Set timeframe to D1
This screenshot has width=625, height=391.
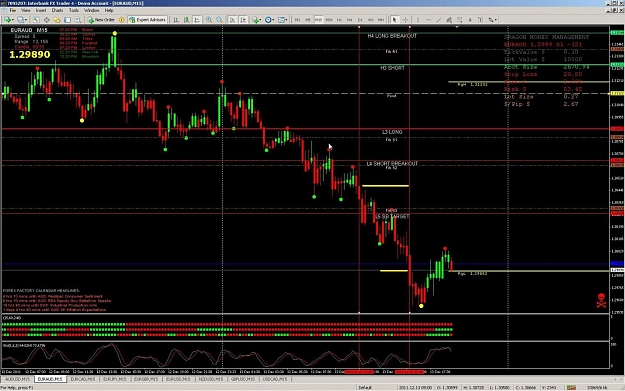tap(360, 20)
